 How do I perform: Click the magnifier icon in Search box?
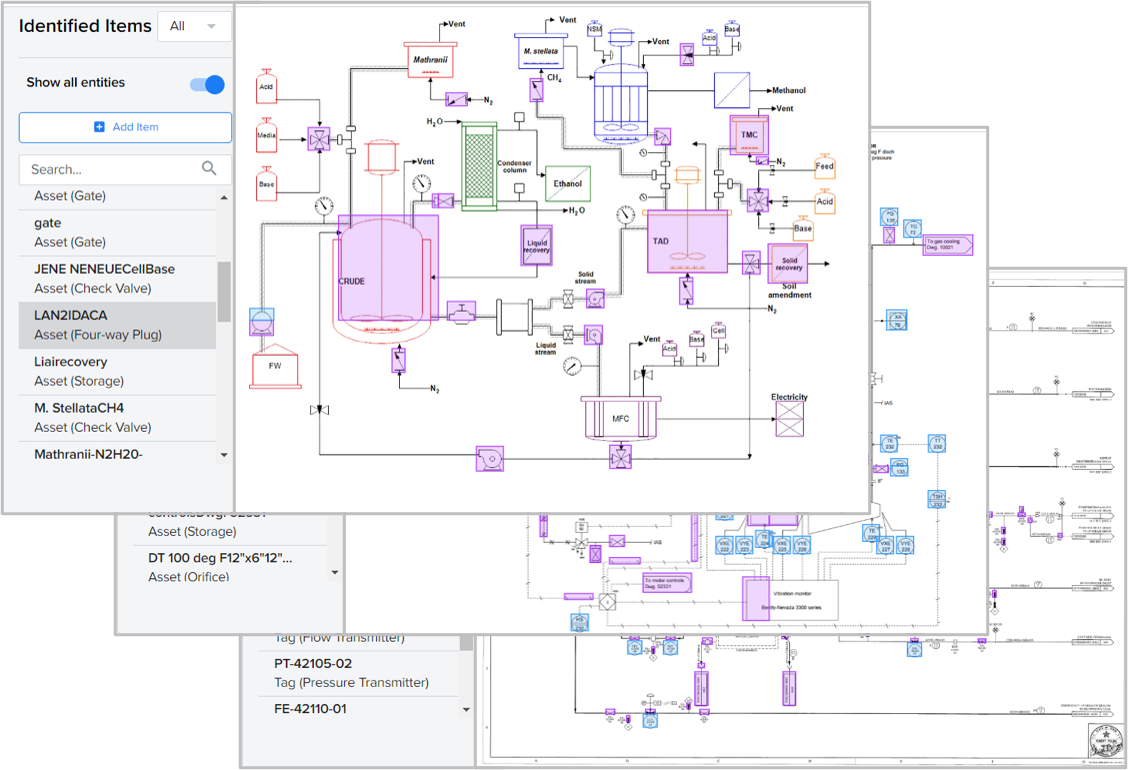209,169
